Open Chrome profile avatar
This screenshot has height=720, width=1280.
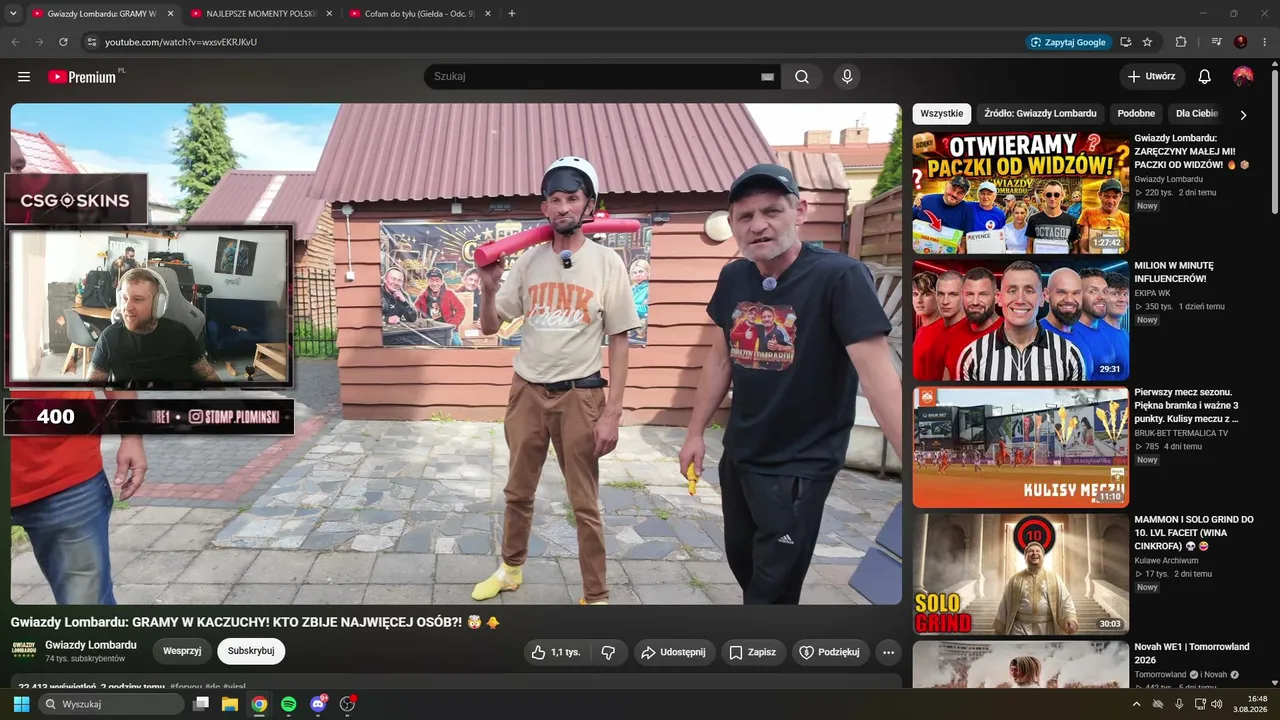pyautogui.click(x=1241, y=42)
